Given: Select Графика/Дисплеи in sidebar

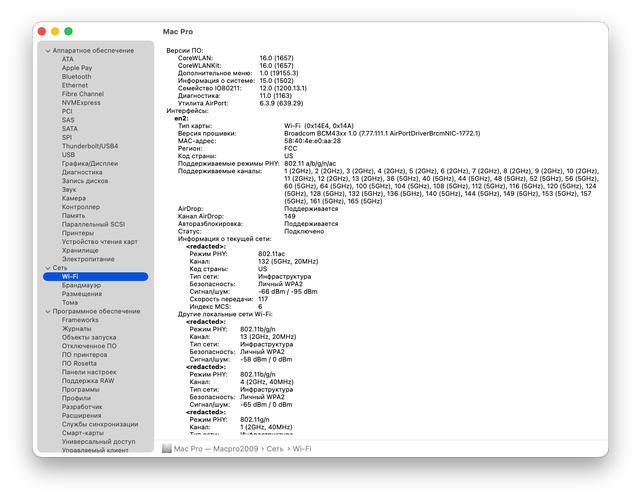Looking at the screenshot, I should (x=90, y=164).
